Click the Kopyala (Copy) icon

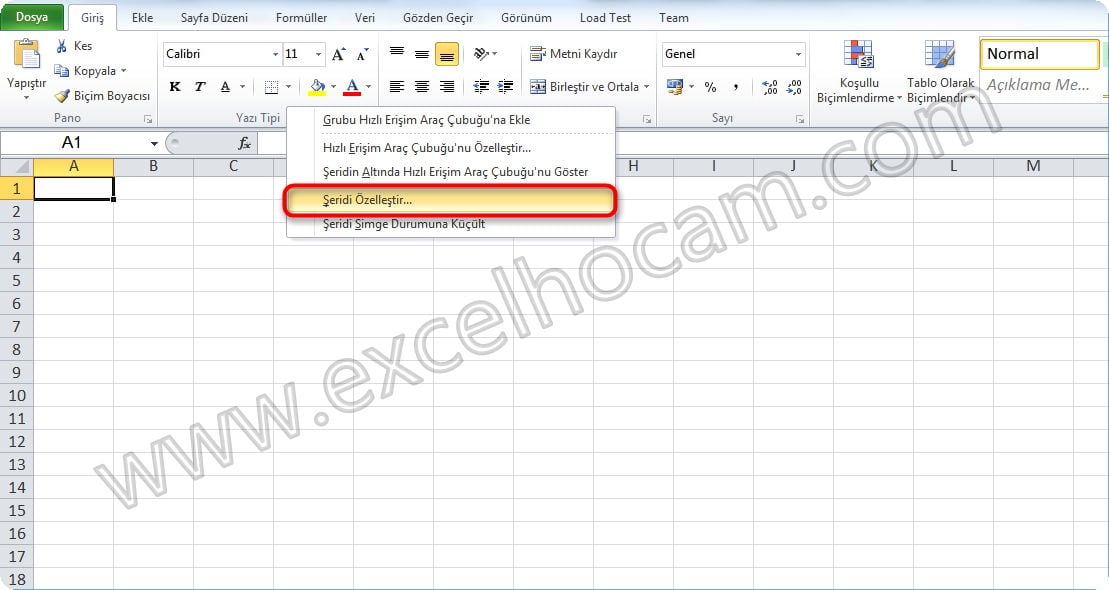[62, 71]
